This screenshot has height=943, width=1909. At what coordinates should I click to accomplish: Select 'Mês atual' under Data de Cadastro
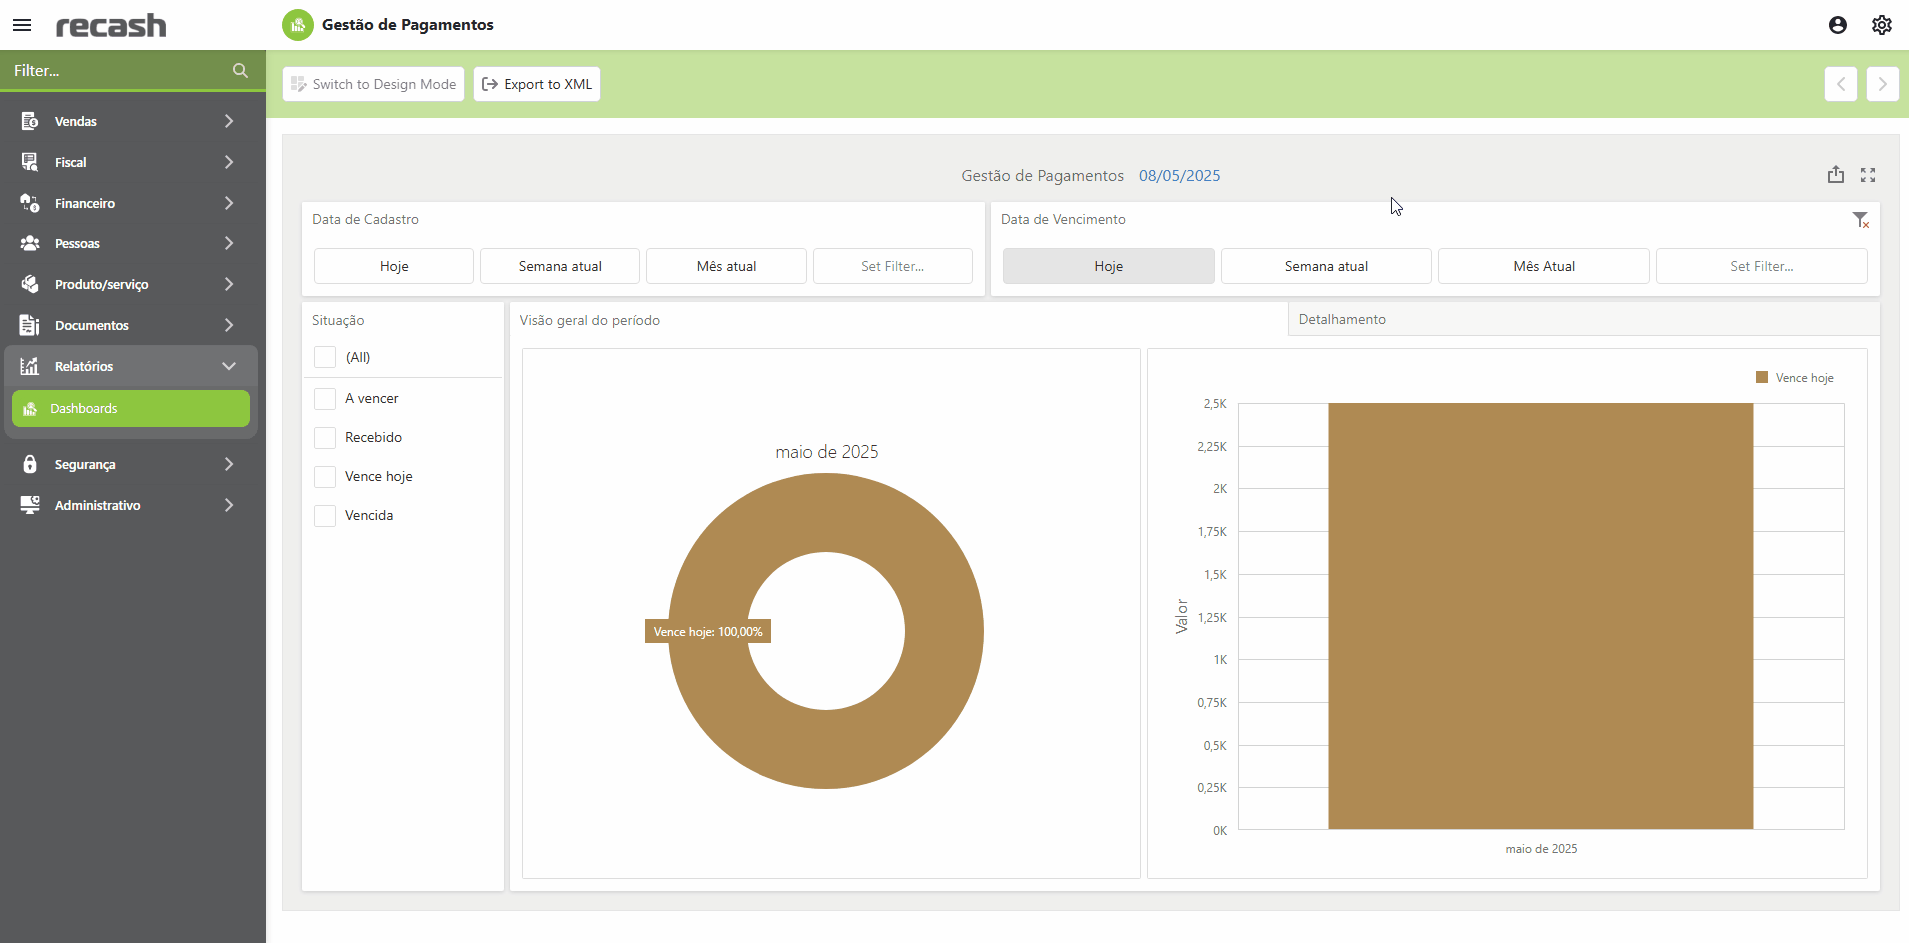(726, 266)
